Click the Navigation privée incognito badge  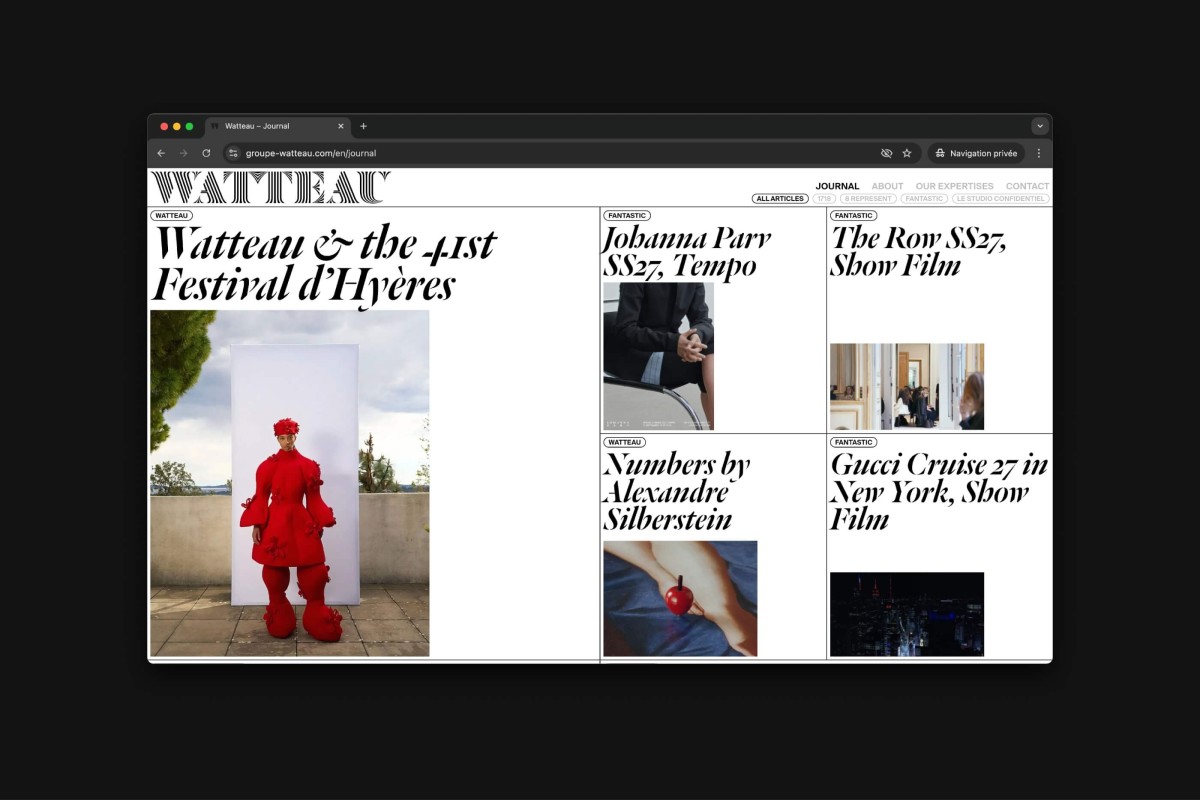pyautogui.click(x=976, y=153)
